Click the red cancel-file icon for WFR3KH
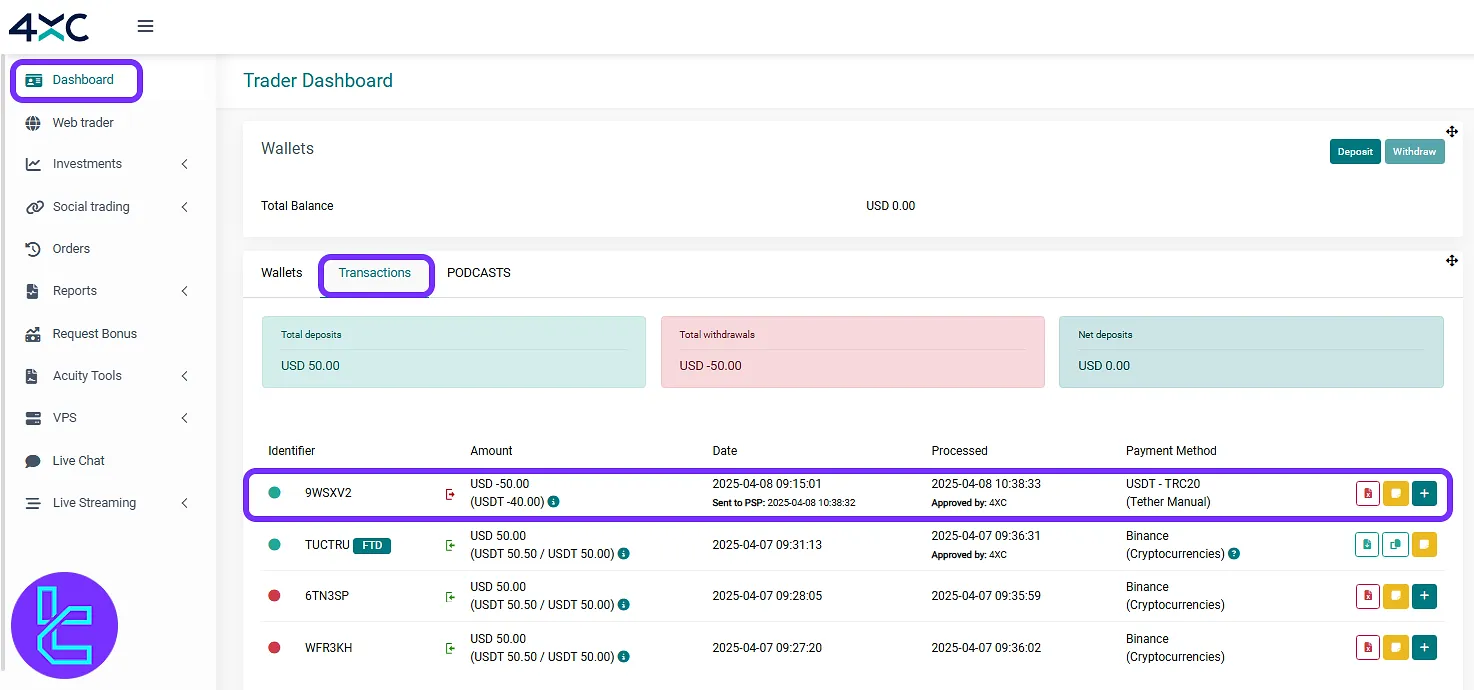 coord(1368,647)
